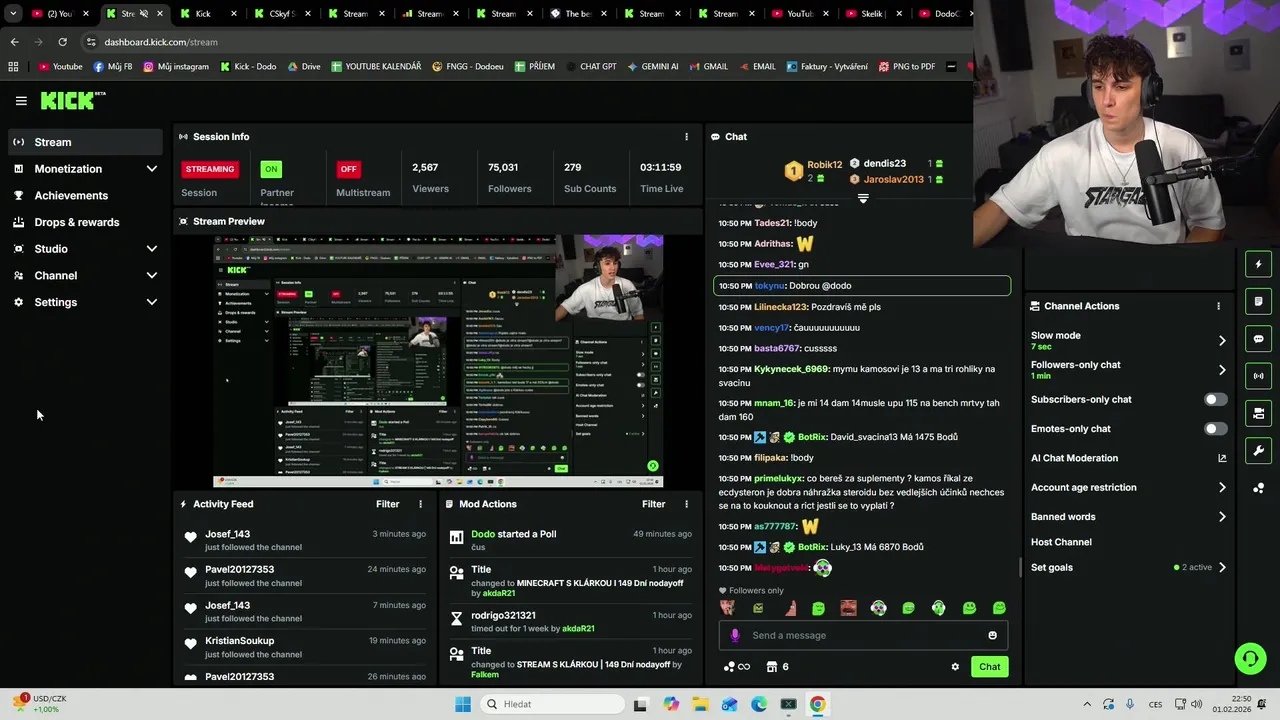Screen dimensions: 1280x720
Task: Select Stream in left sidebar
Action: [x=84, y=142]
